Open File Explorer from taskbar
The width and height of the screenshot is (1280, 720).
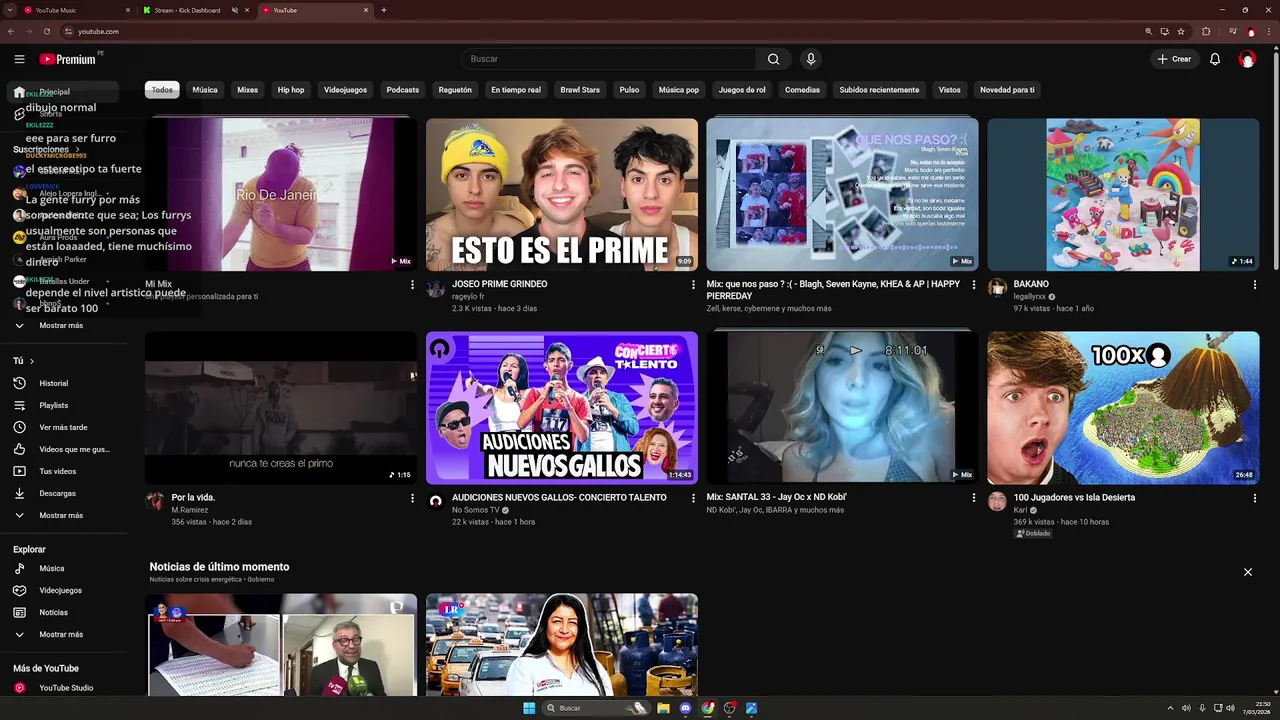tap(663, 708)
